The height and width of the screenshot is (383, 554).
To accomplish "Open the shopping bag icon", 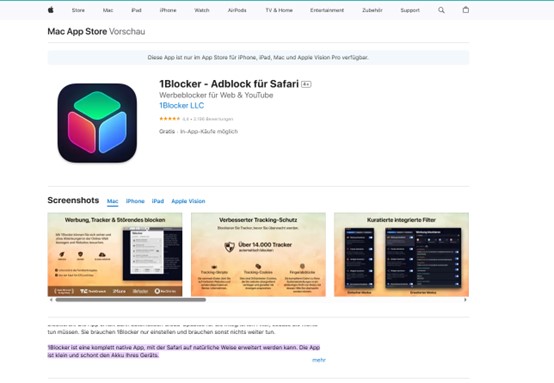I will [466, 10].
